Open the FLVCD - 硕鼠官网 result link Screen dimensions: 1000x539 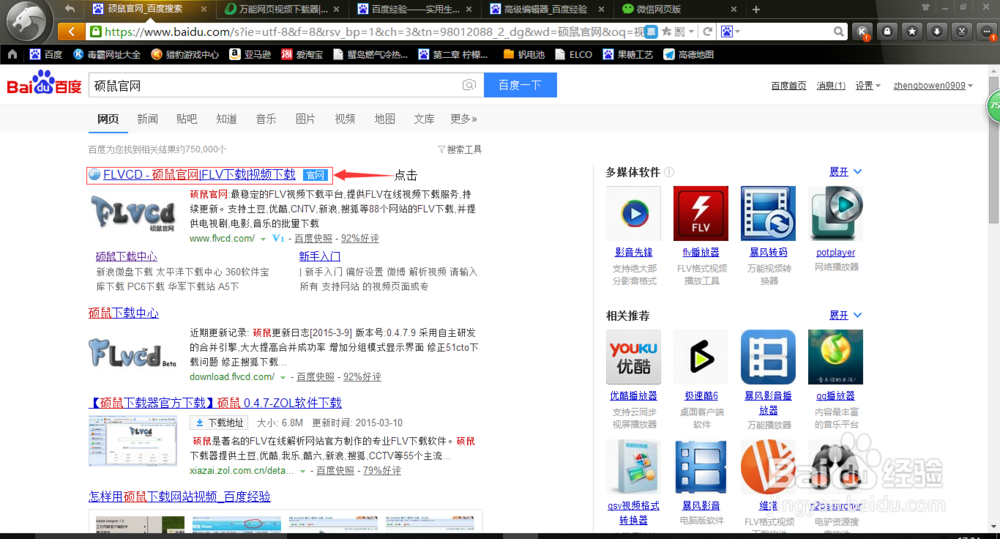click(x=199, y=174)
